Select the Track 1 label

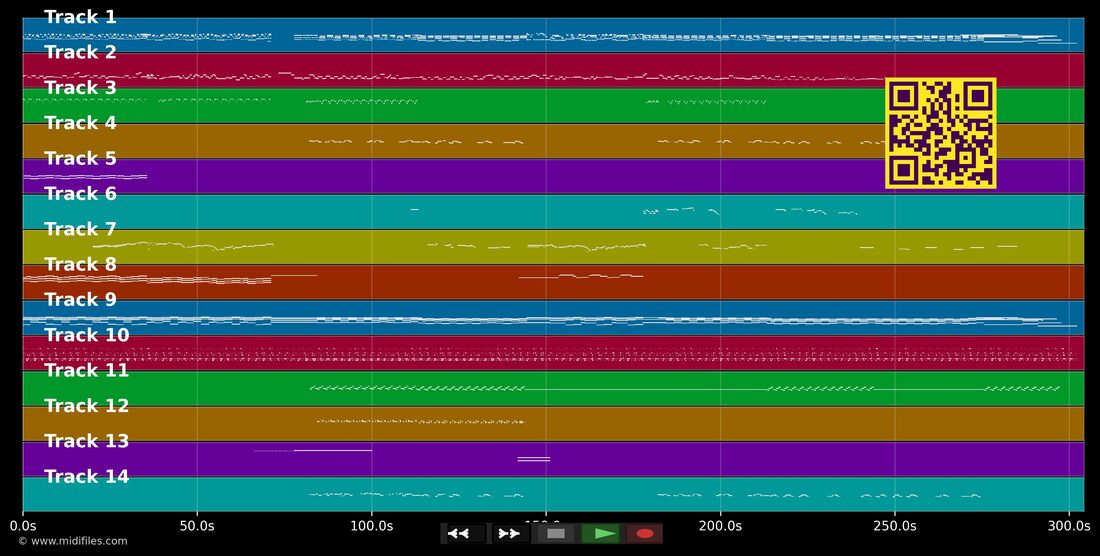click(x=80, y=18)
